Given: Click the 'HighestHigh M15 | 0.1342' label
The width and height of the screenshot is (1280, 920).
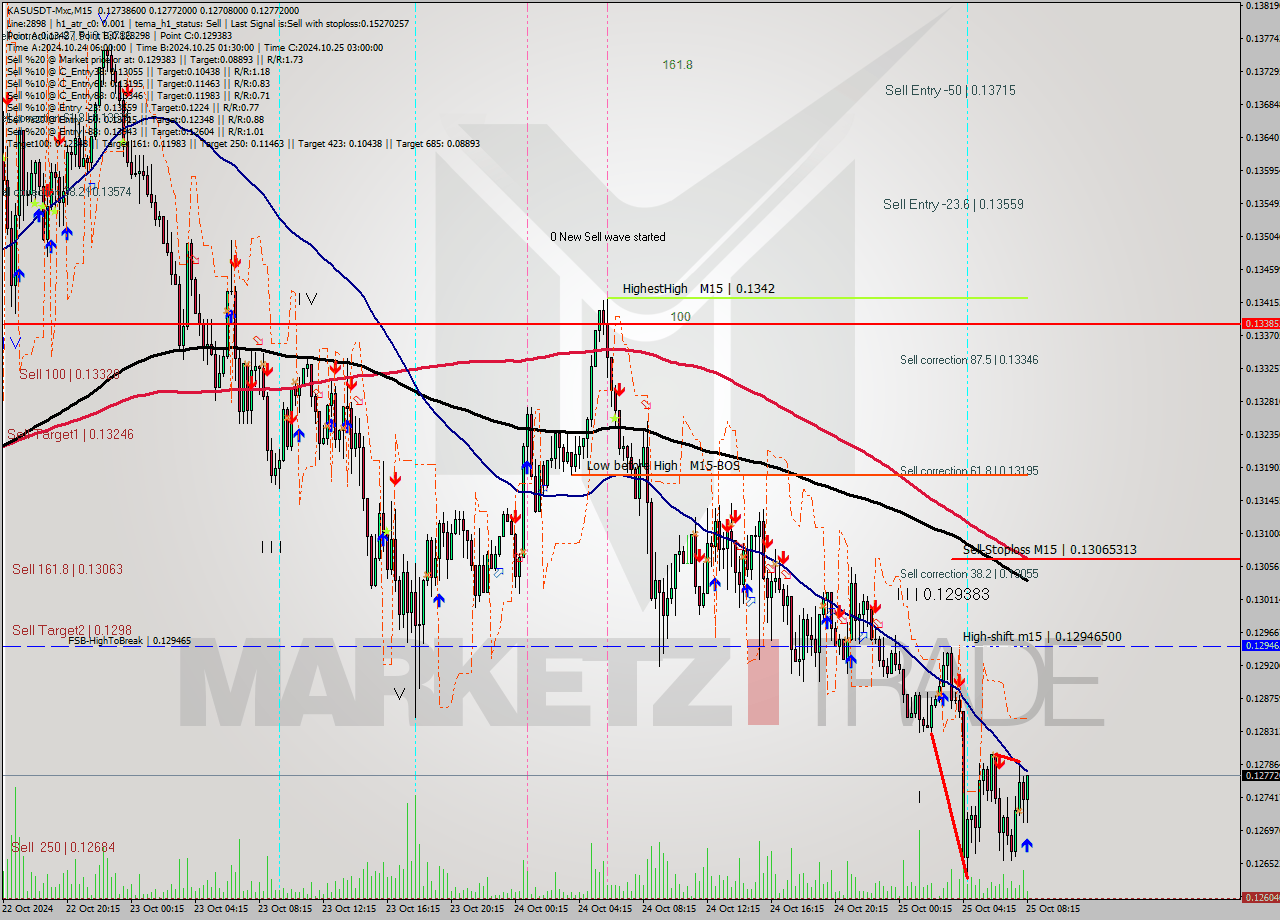Looking at the screenshot, I should (698, 288).
